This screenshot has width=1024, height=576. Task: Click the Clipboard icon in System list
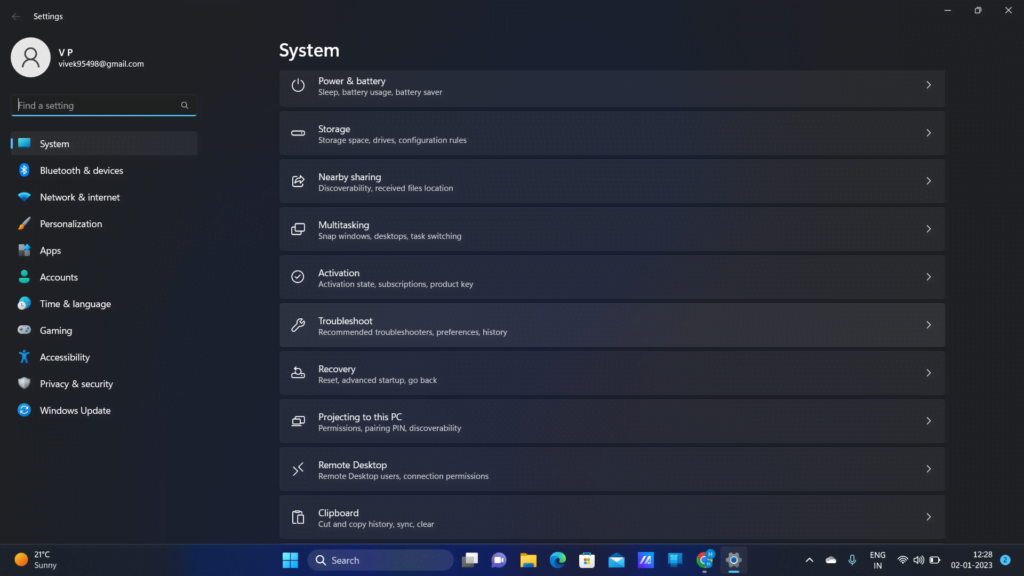tap(298, 517)
